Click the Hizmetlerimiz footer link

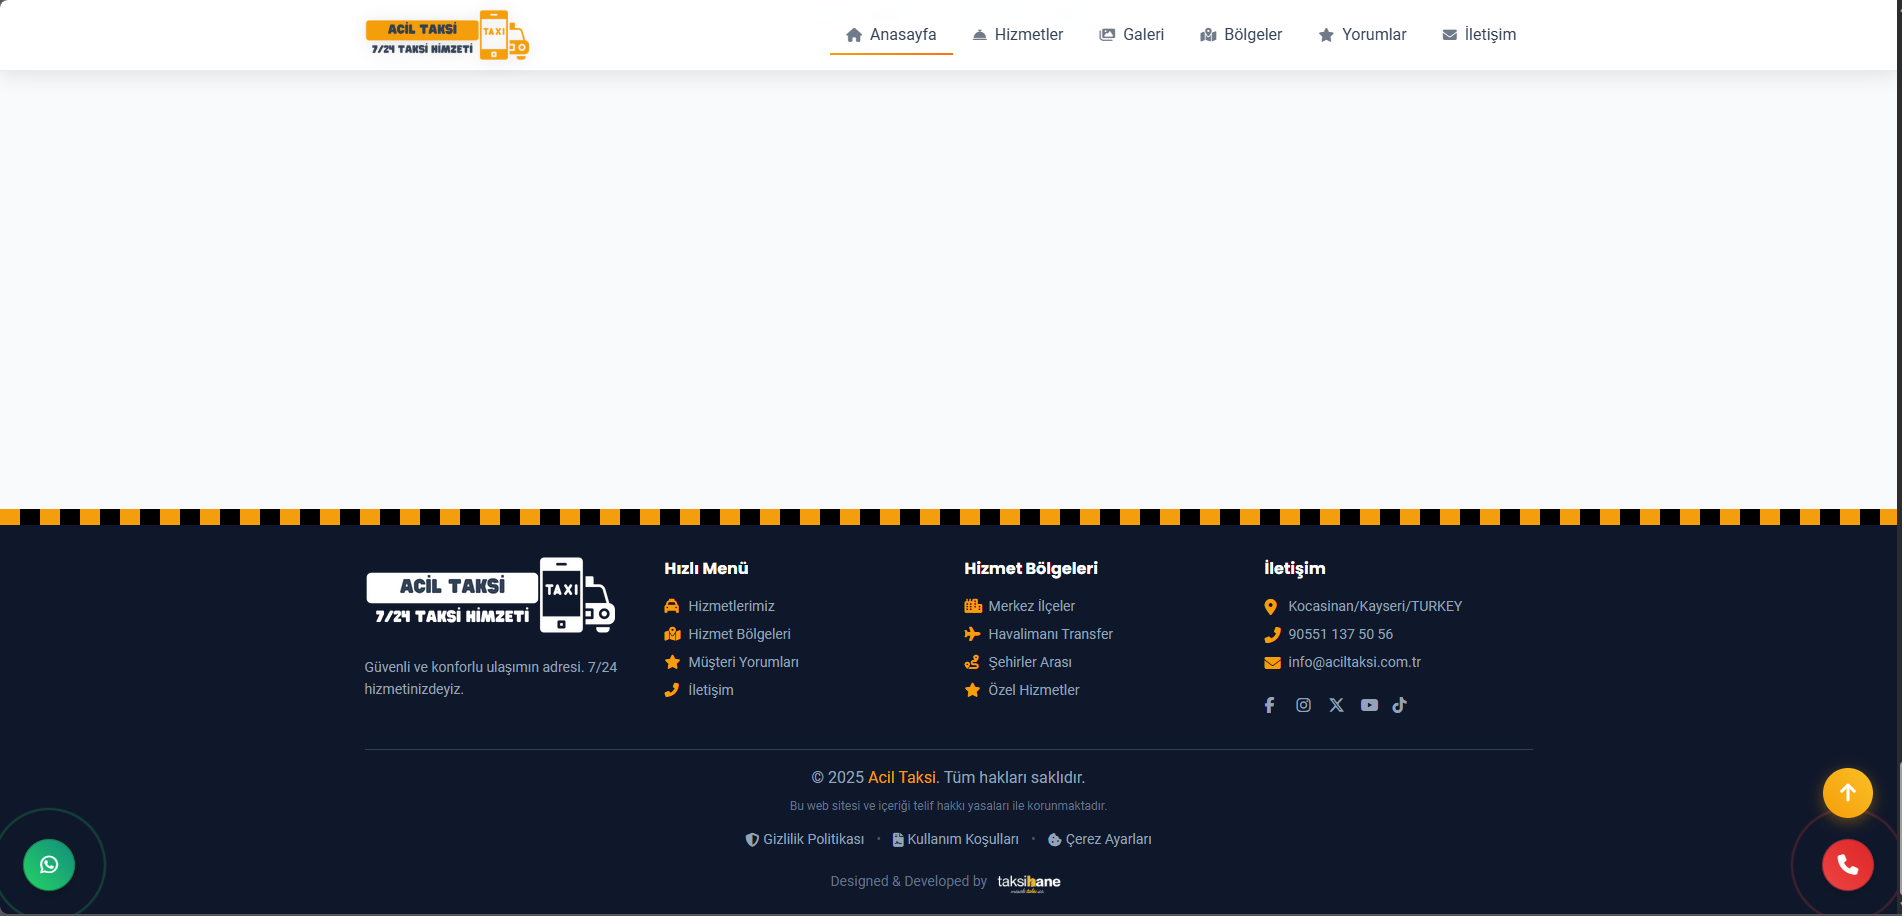click(731, 606)
